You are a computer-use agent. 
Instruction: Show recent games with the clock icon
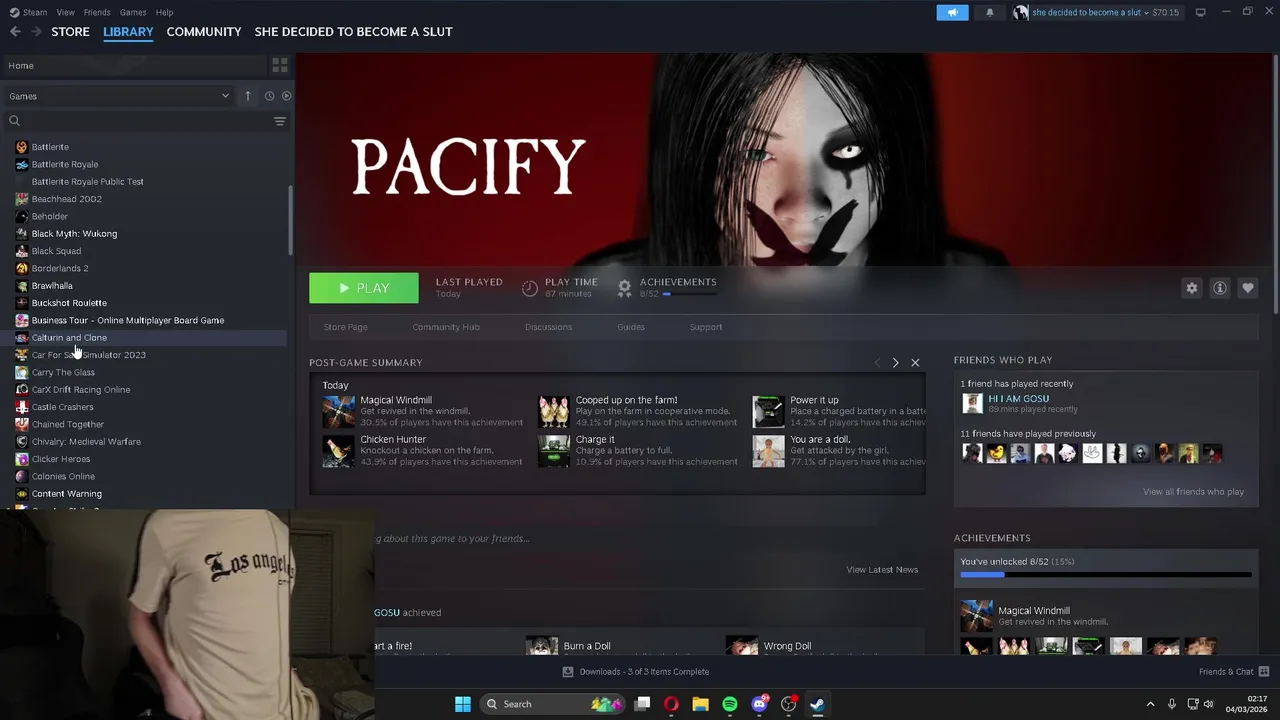[x=269, y=96]
